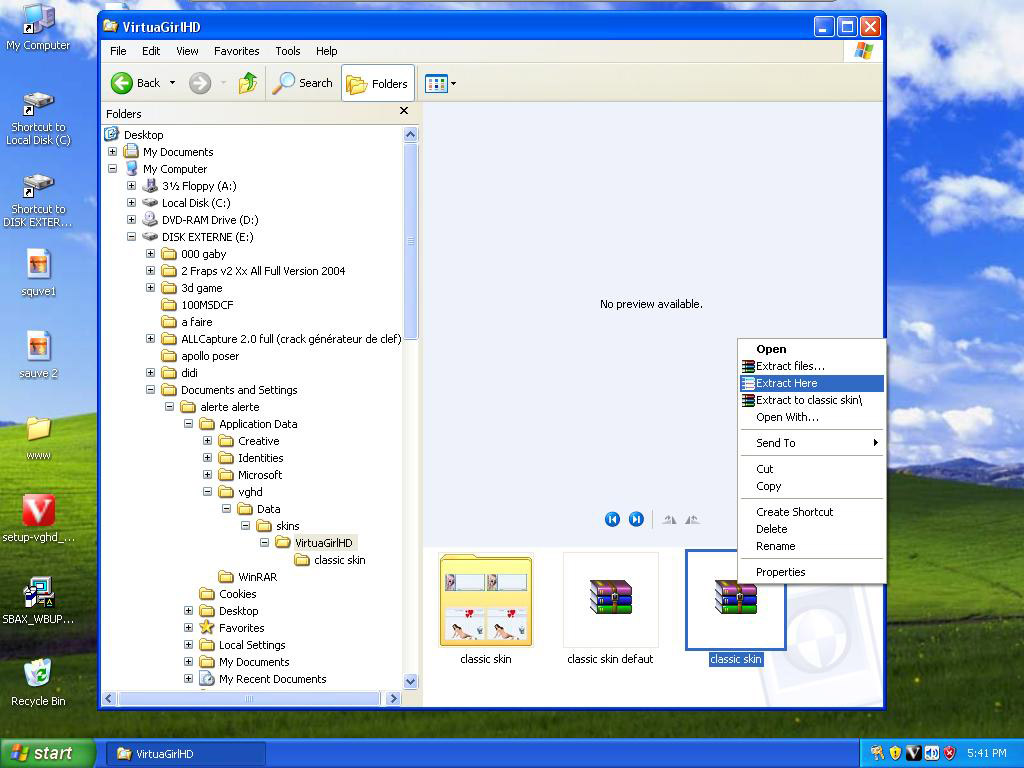Screen dimensions: 1024x768
Task: Open the Favorites menu
Action: click(x=236, y=51)
